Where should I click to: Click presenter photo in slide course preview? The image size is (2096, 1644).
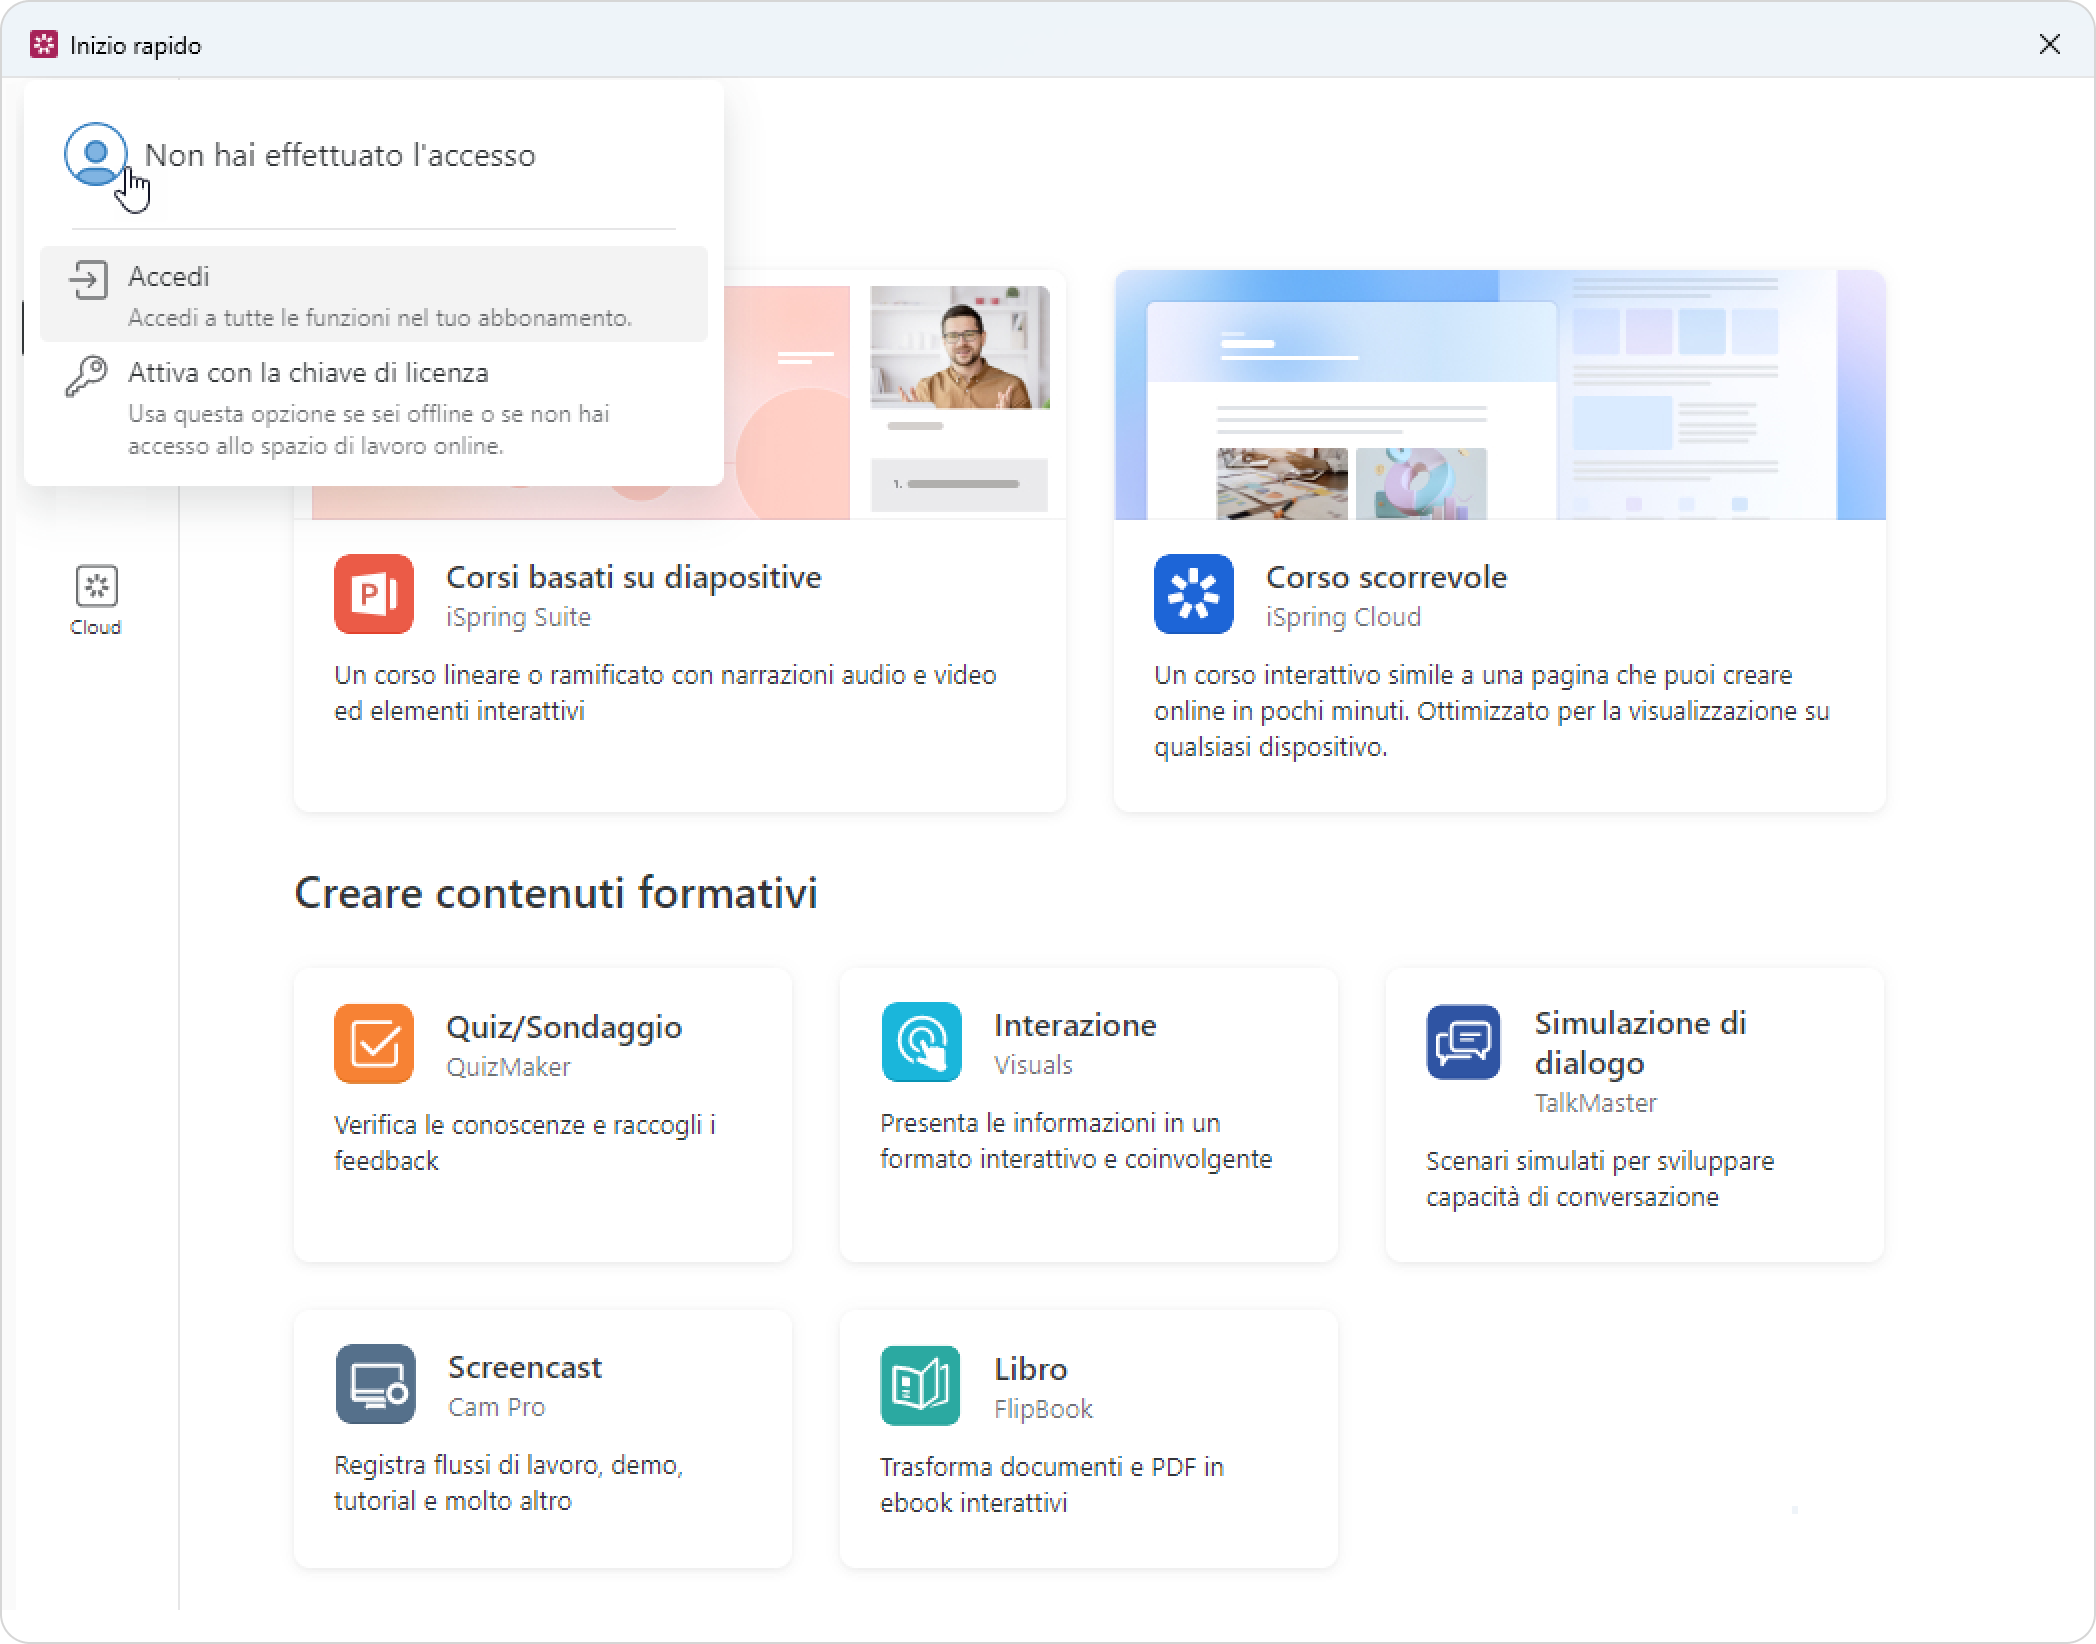(959, 347)
